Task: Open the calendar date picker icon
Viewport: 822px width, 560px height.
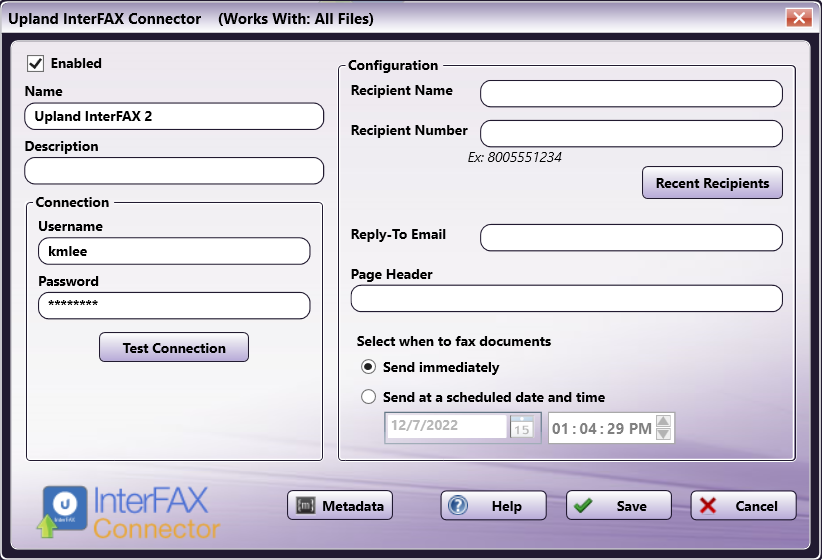Action: pyautogui.click(x=522, y=426)
